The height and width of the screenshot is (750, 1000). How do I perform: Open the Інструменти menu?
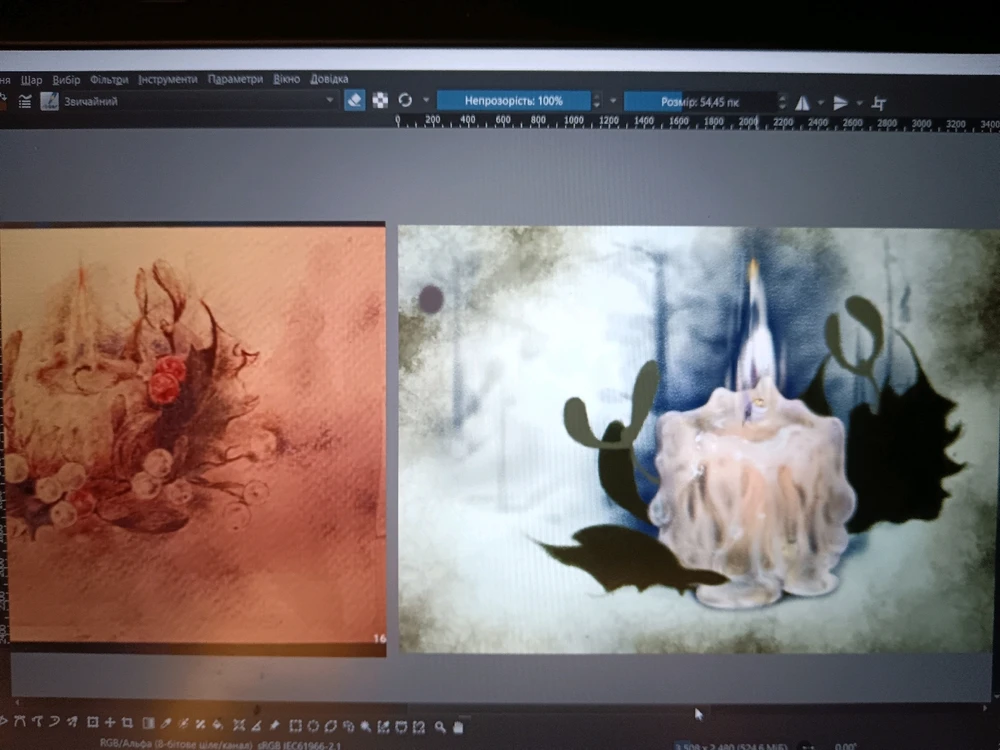coord(168,79)
